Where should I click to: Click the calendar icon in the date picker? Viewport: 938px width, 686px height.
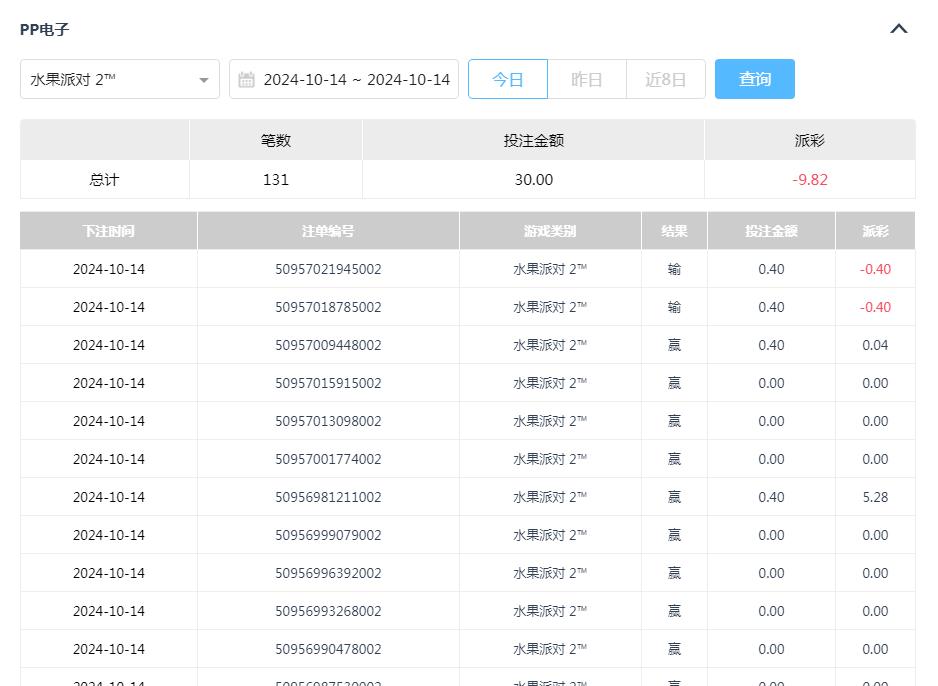pyautogui.click(x=247, y=79)
